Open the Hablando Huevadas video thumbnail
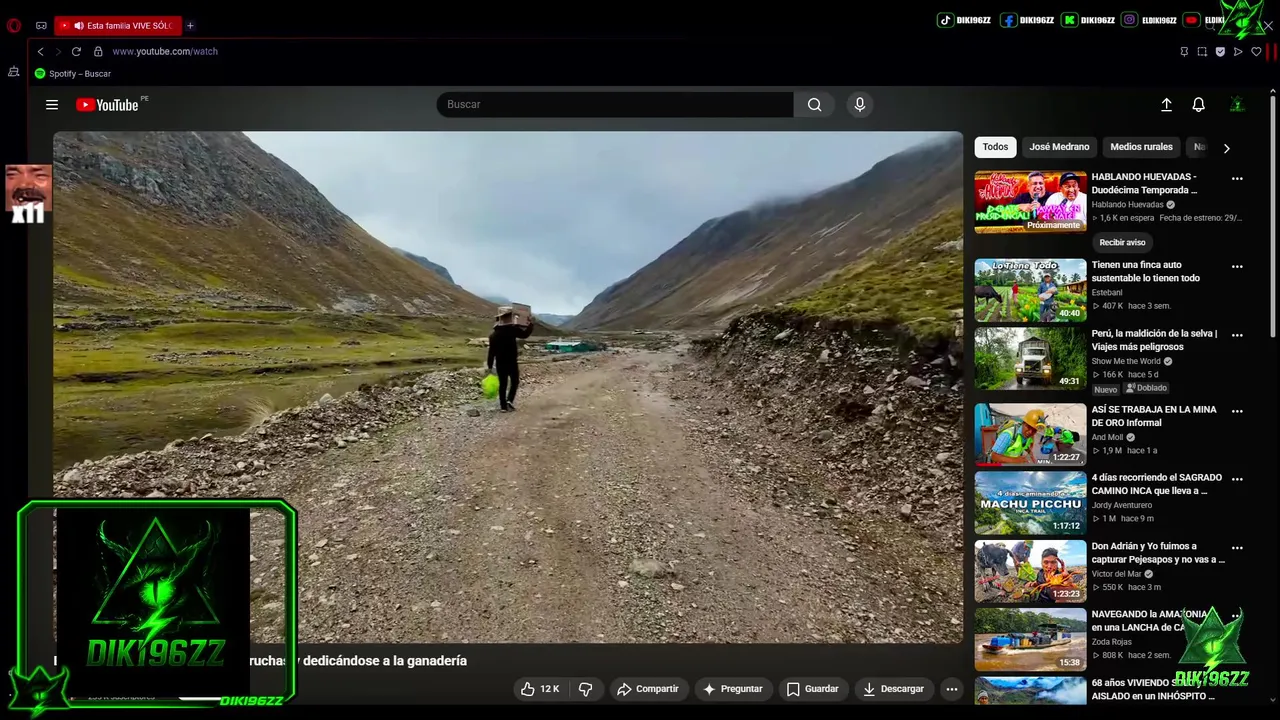The width and height of the screenshot is (1280, 720). (x=1030, y=202)
